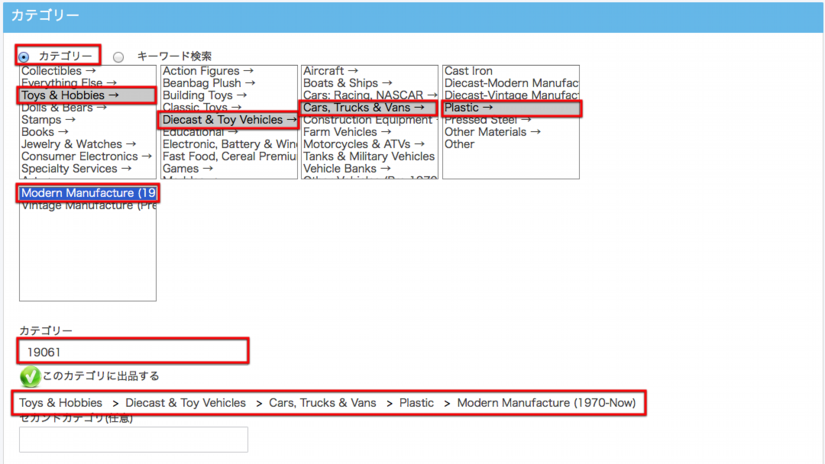Expand Consumer Electronics category
The width and height of the screenshot is (825, 464).
tap(86, 156)
